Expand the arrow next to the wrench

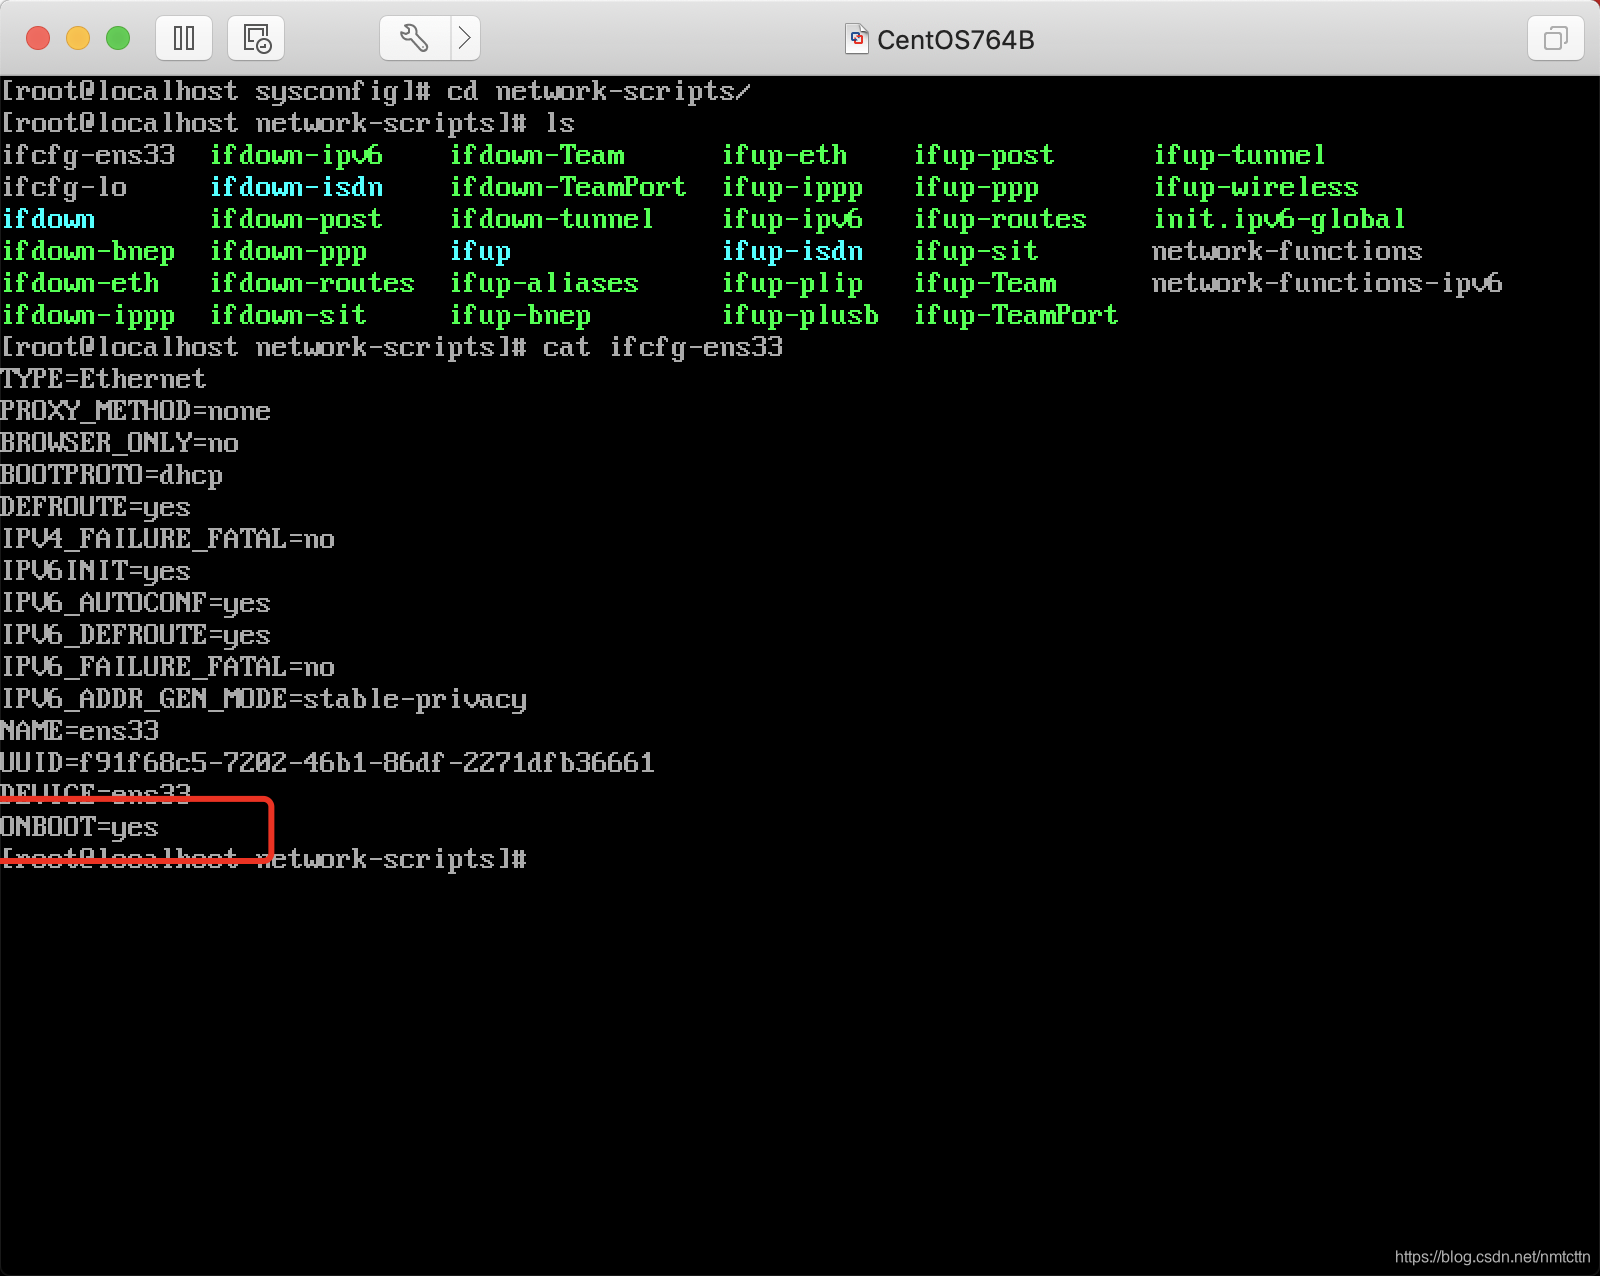tap(465, 39)
